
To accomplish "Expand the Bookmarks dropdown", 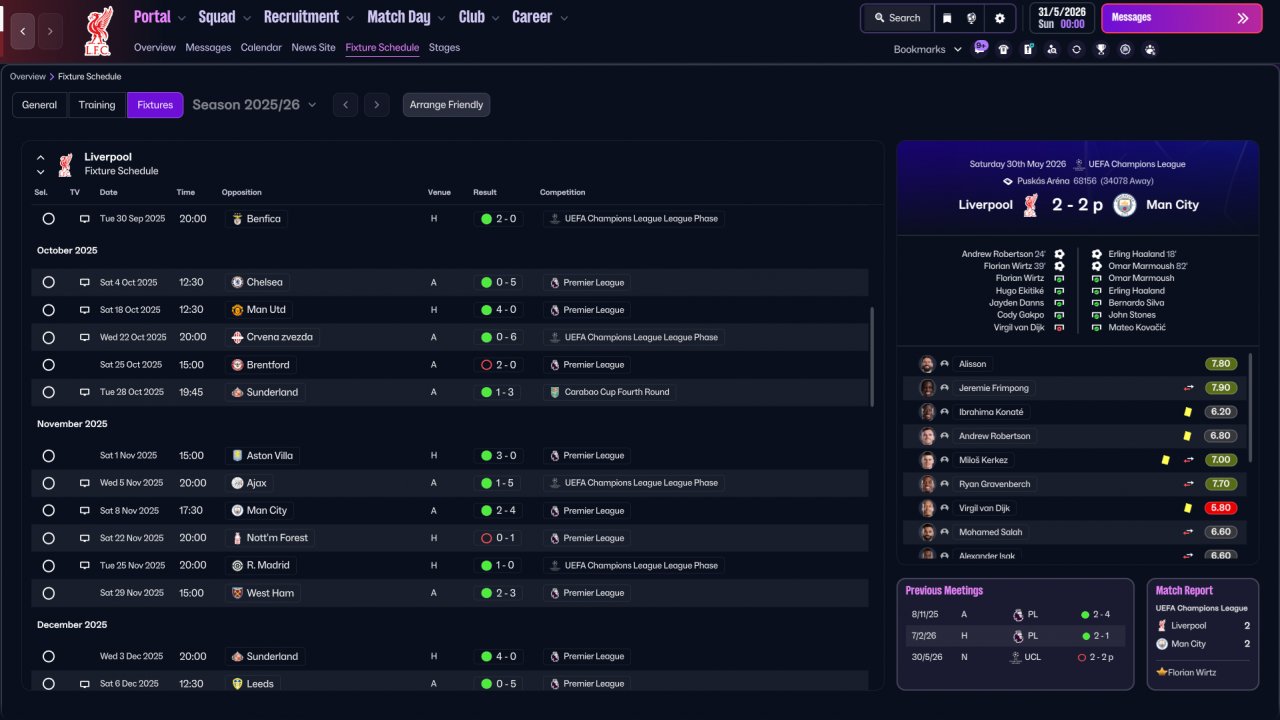I will (927, 49).
